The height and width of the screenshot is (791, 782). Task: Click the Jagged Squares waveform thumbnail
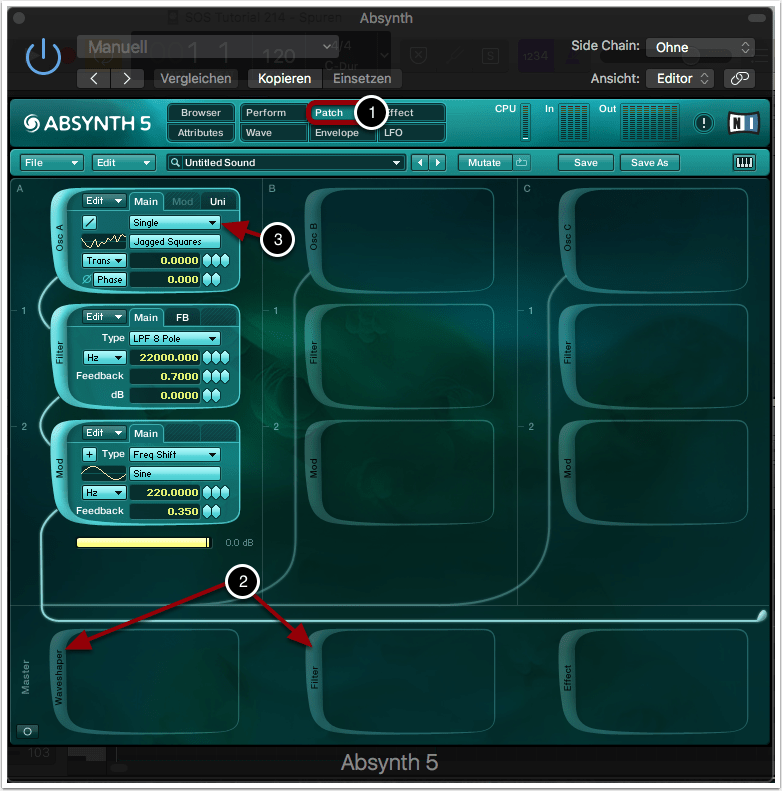click(103, 242)
